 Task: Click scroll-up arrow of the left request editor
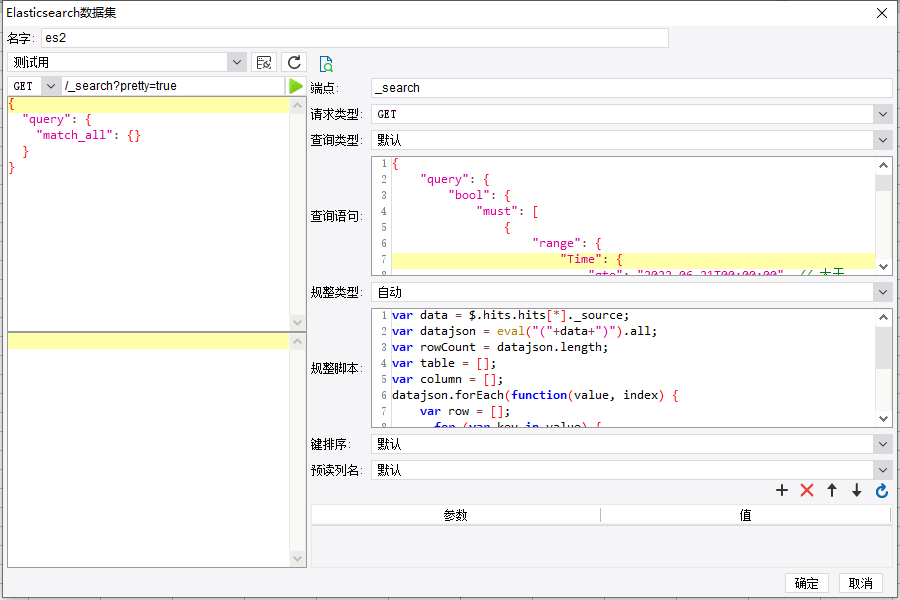[297, 106]
